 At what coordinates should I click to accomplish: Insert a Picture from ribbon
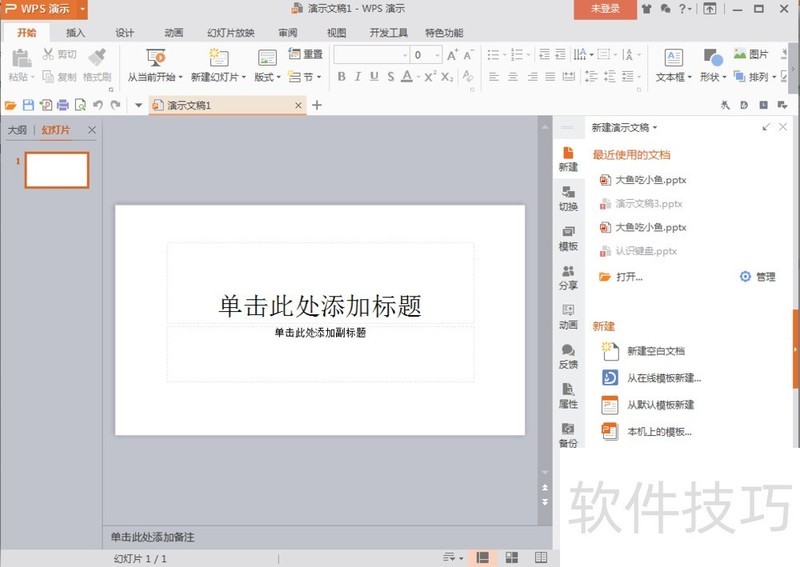(x=751, y=54)
